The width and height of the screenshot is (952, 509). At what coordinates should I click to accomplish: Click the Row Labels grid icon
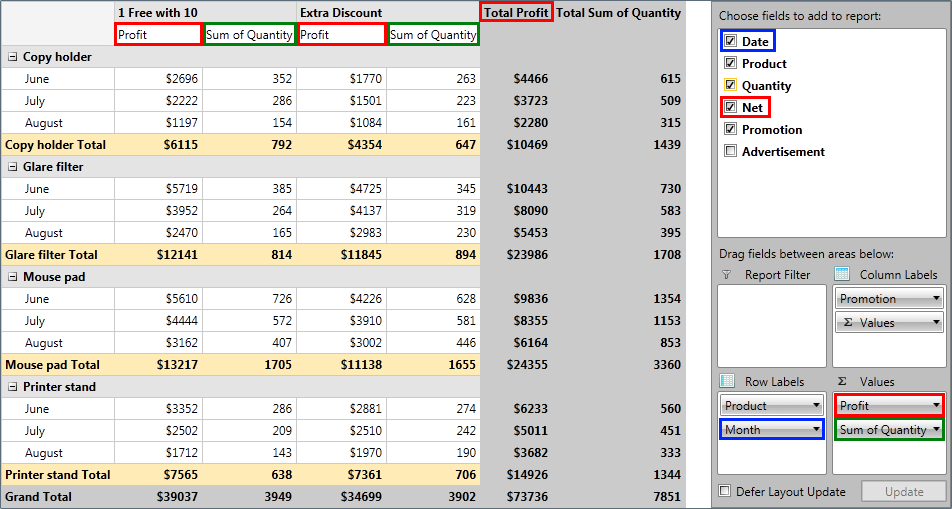[x=727, y=381]
